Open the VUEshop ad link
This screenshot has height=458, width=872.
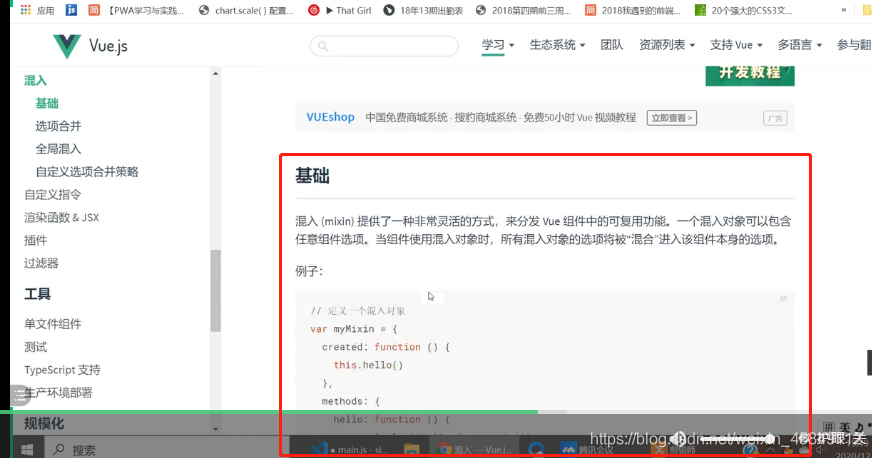330,117
